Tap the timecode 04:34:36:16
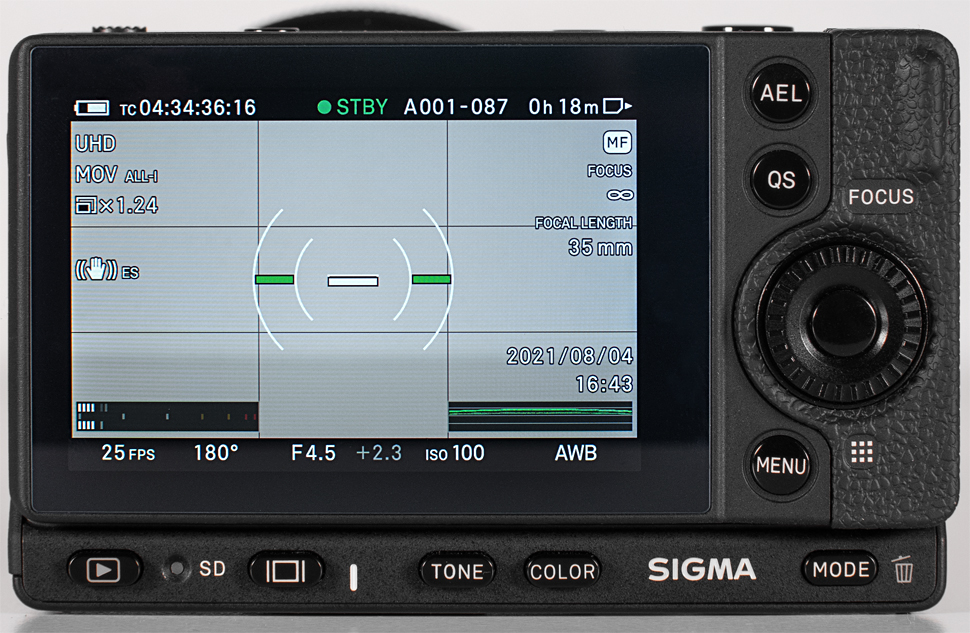This screenshot has height=633, width=970. coord(188,108)
